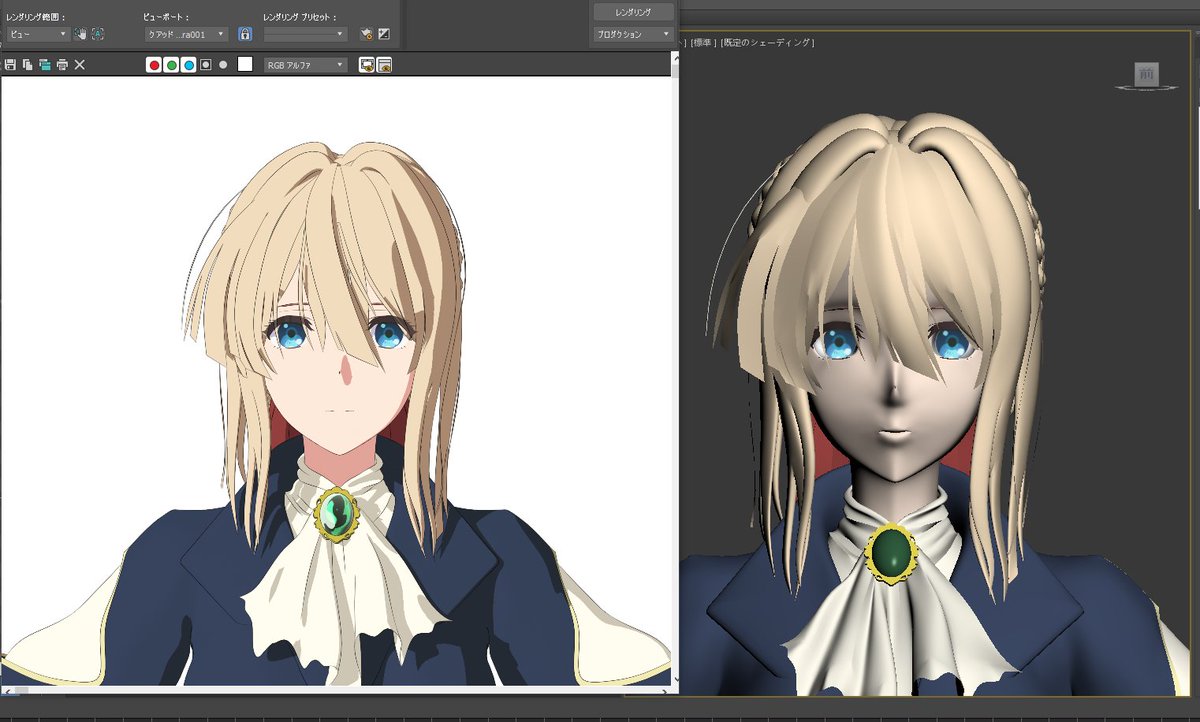This screenshot has height=722, width=1200.
Task: Print the rendered image
Action: point(62,64)
